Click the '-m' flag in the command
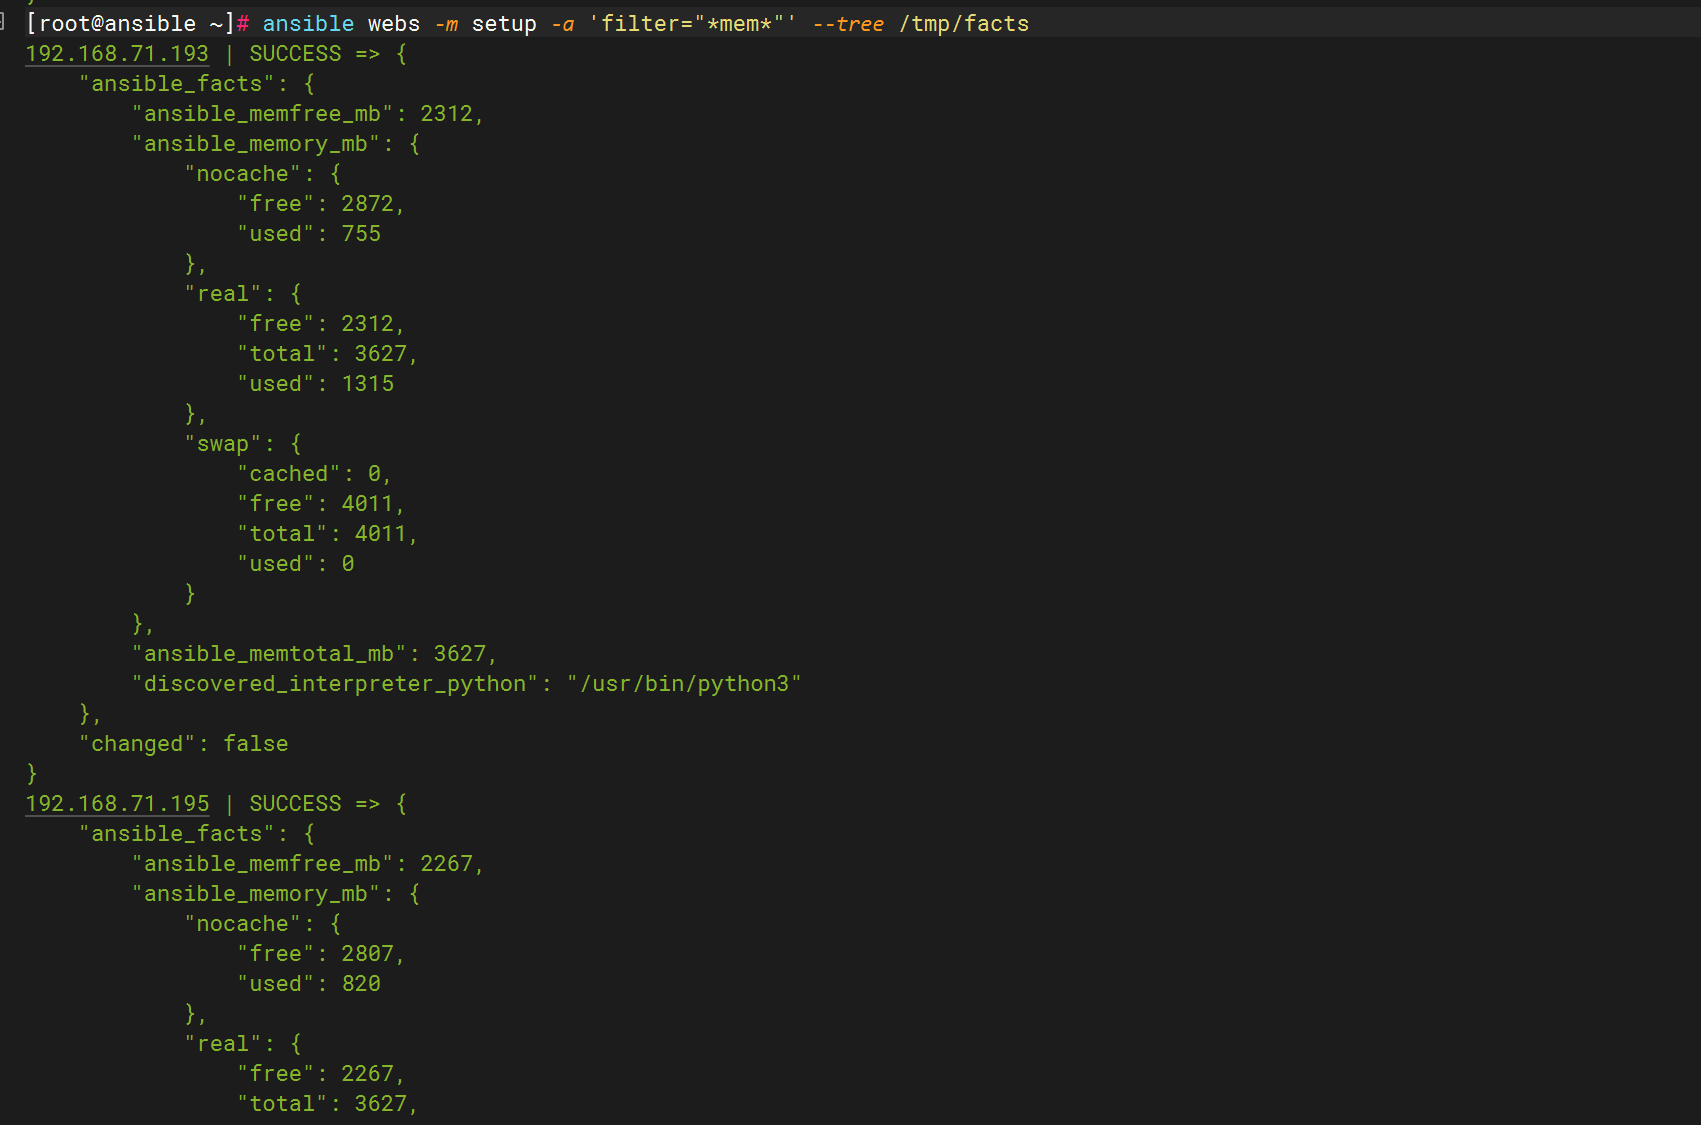1701x1125 pixels. click(446, 24)
